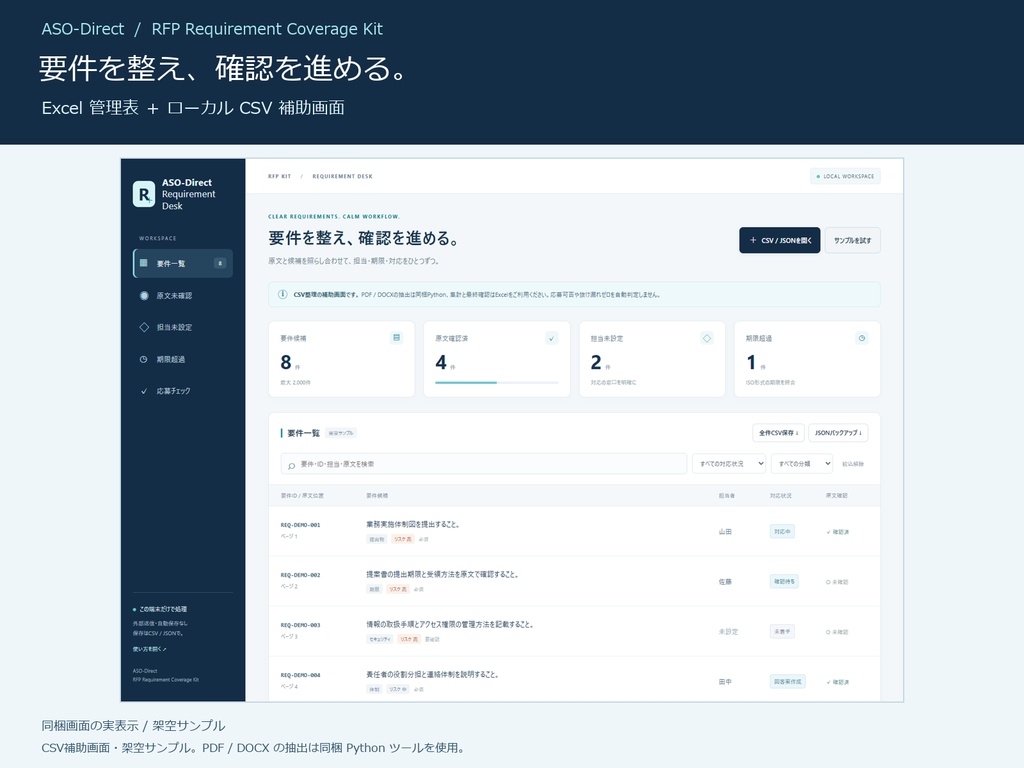Click the REQ-DEMO-001 ID

pos(300,525)
